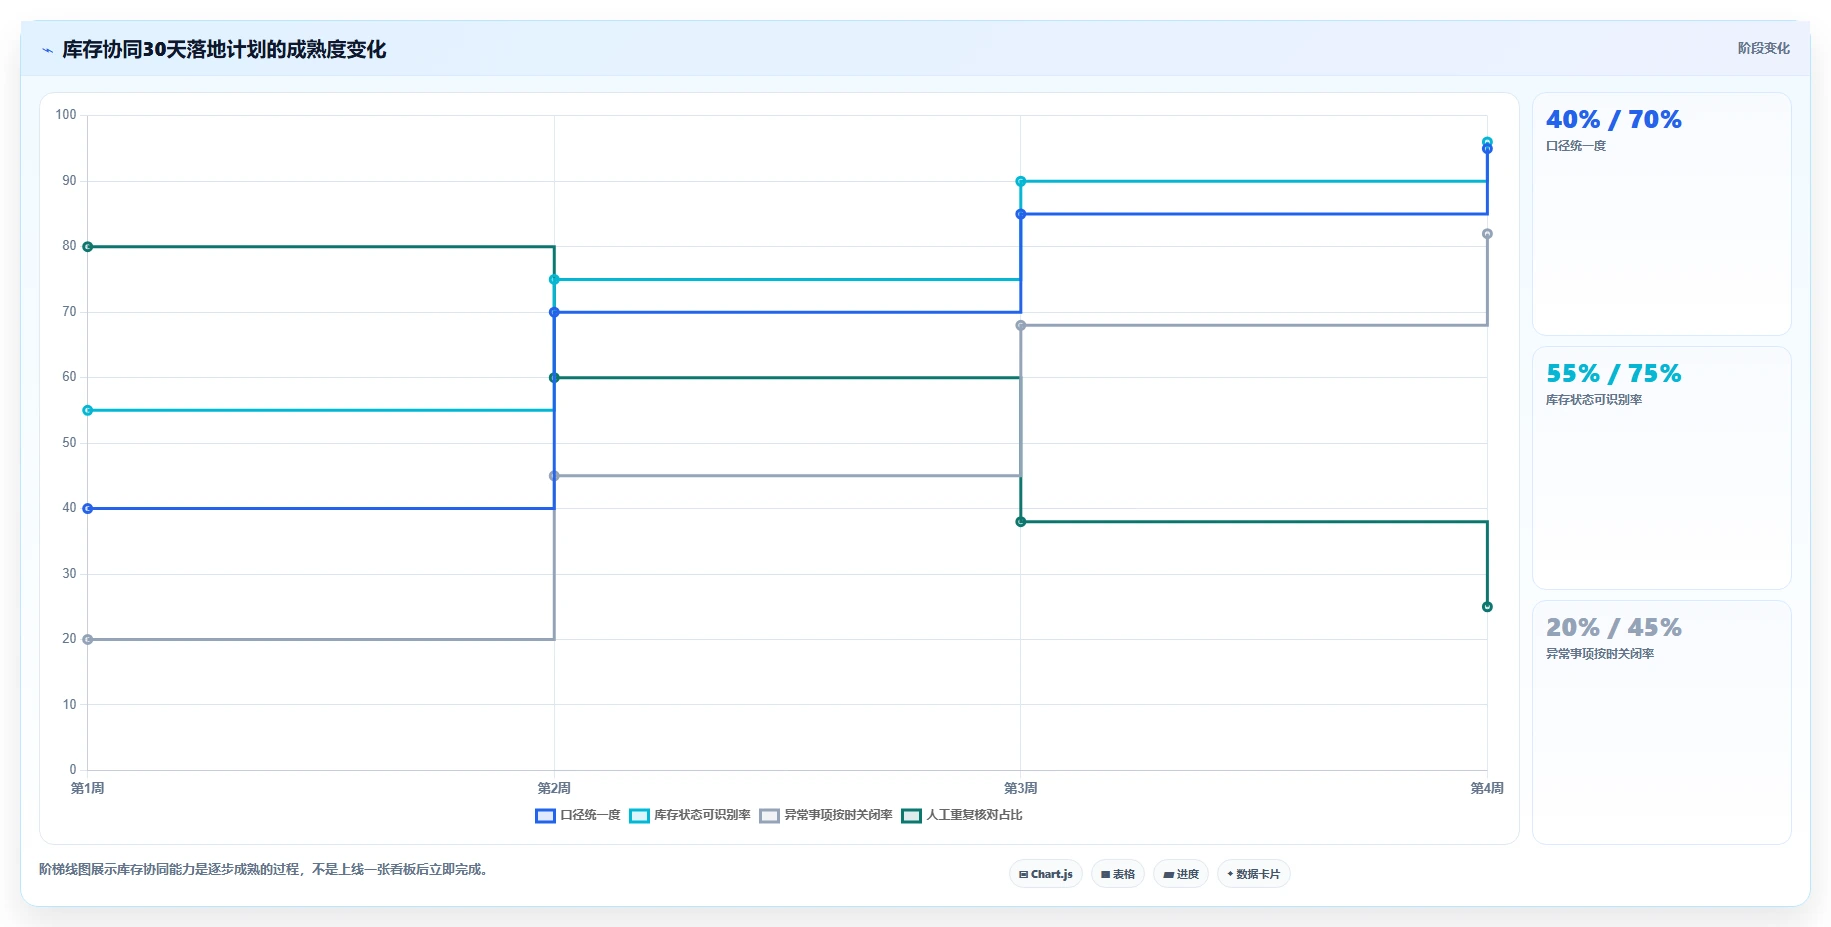
Task: Click the gray data point at 45 in 第2周
Action: click(x=554, y=476)
